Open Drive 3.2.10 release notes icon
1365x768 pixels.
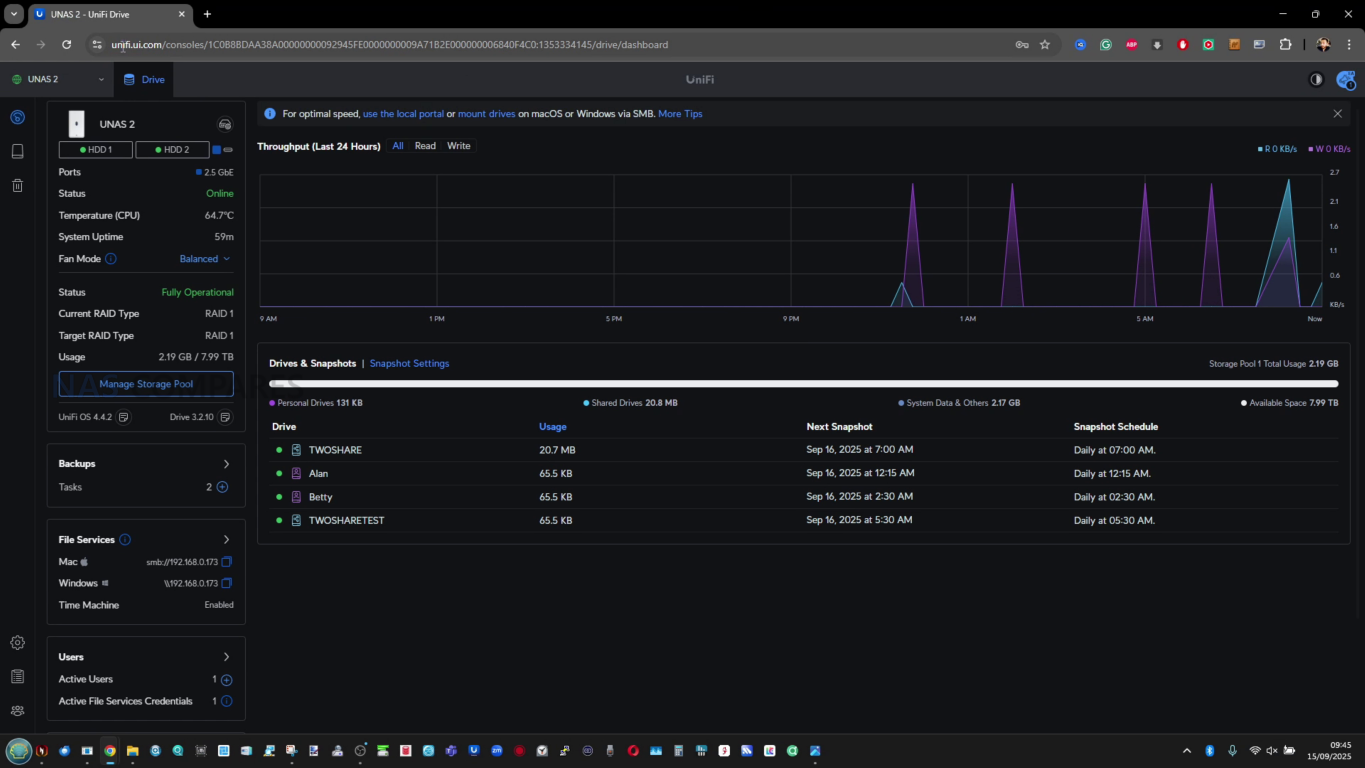(x=225, y=417)
